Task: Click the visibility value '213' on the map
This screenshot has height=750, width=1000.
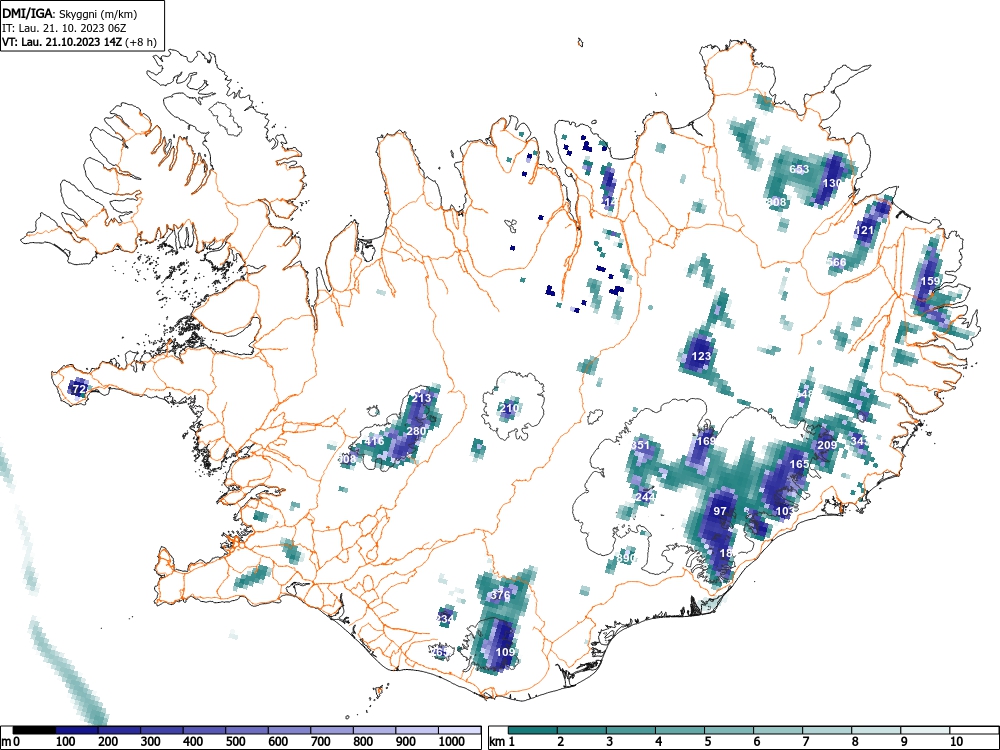Action: click(x=421, y=397)
